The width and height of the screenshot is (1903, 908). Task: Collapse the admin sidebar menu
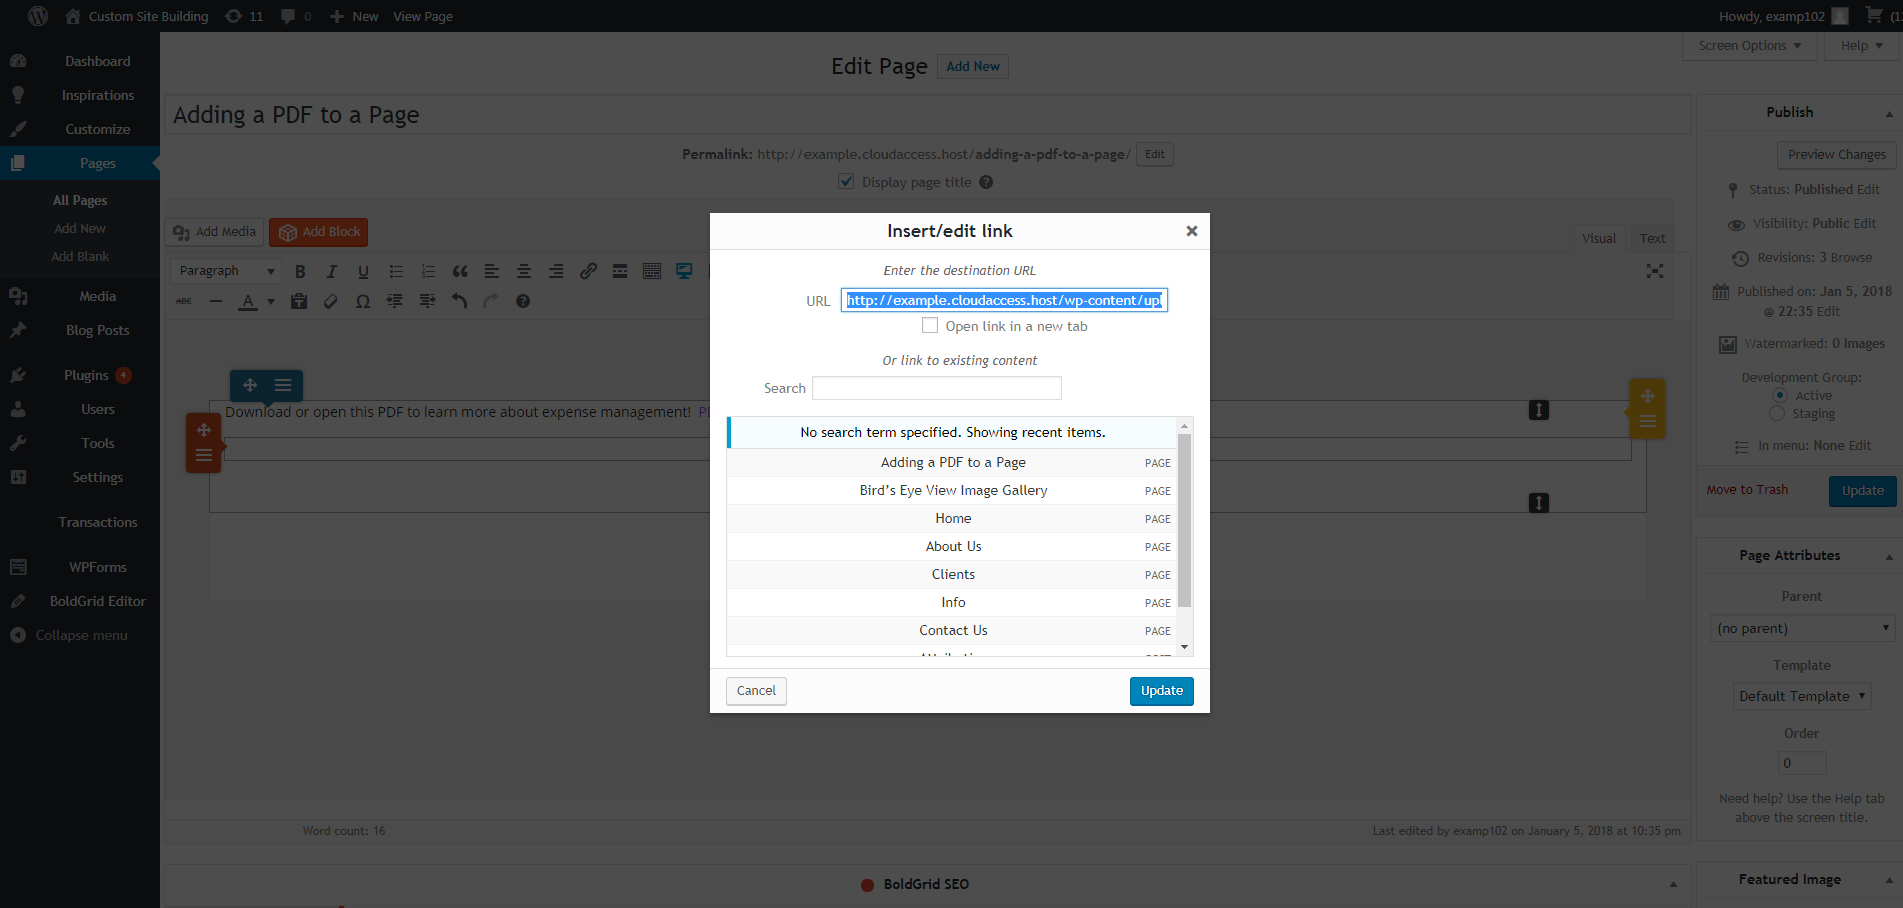pyautogui.click(x=70, y=636)
